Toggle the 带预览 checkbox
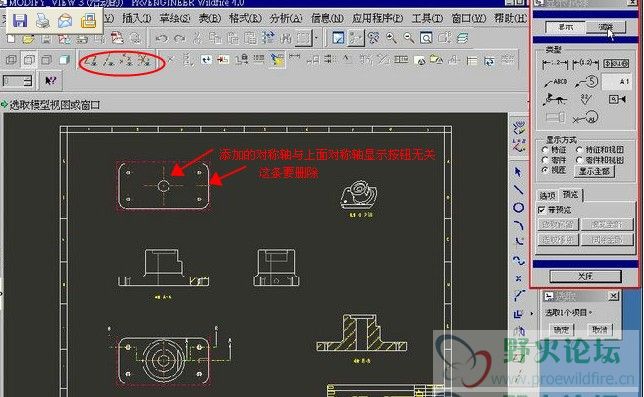Image resolution: width=644 pixels, height=397 pixels. 542,210
